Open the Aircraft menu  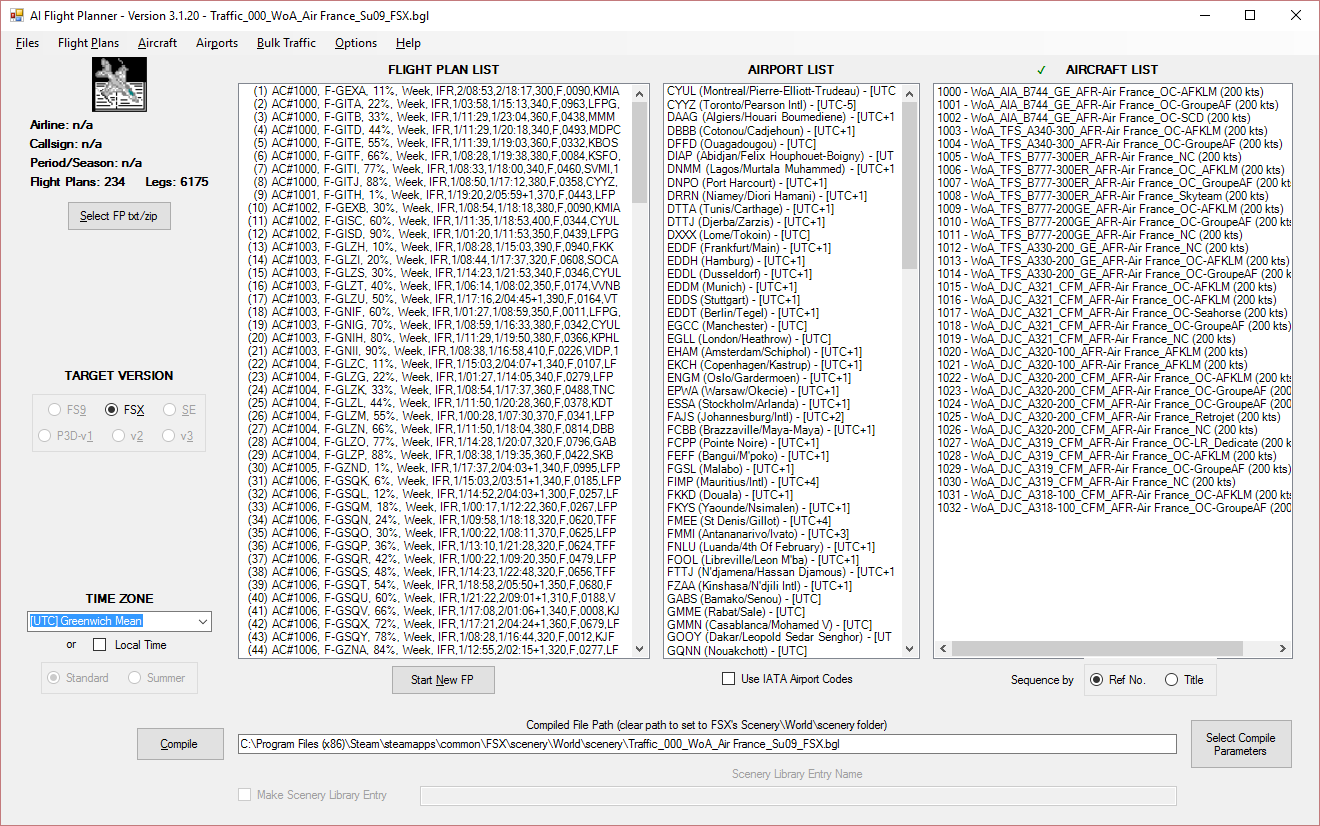tap(157, 43)
